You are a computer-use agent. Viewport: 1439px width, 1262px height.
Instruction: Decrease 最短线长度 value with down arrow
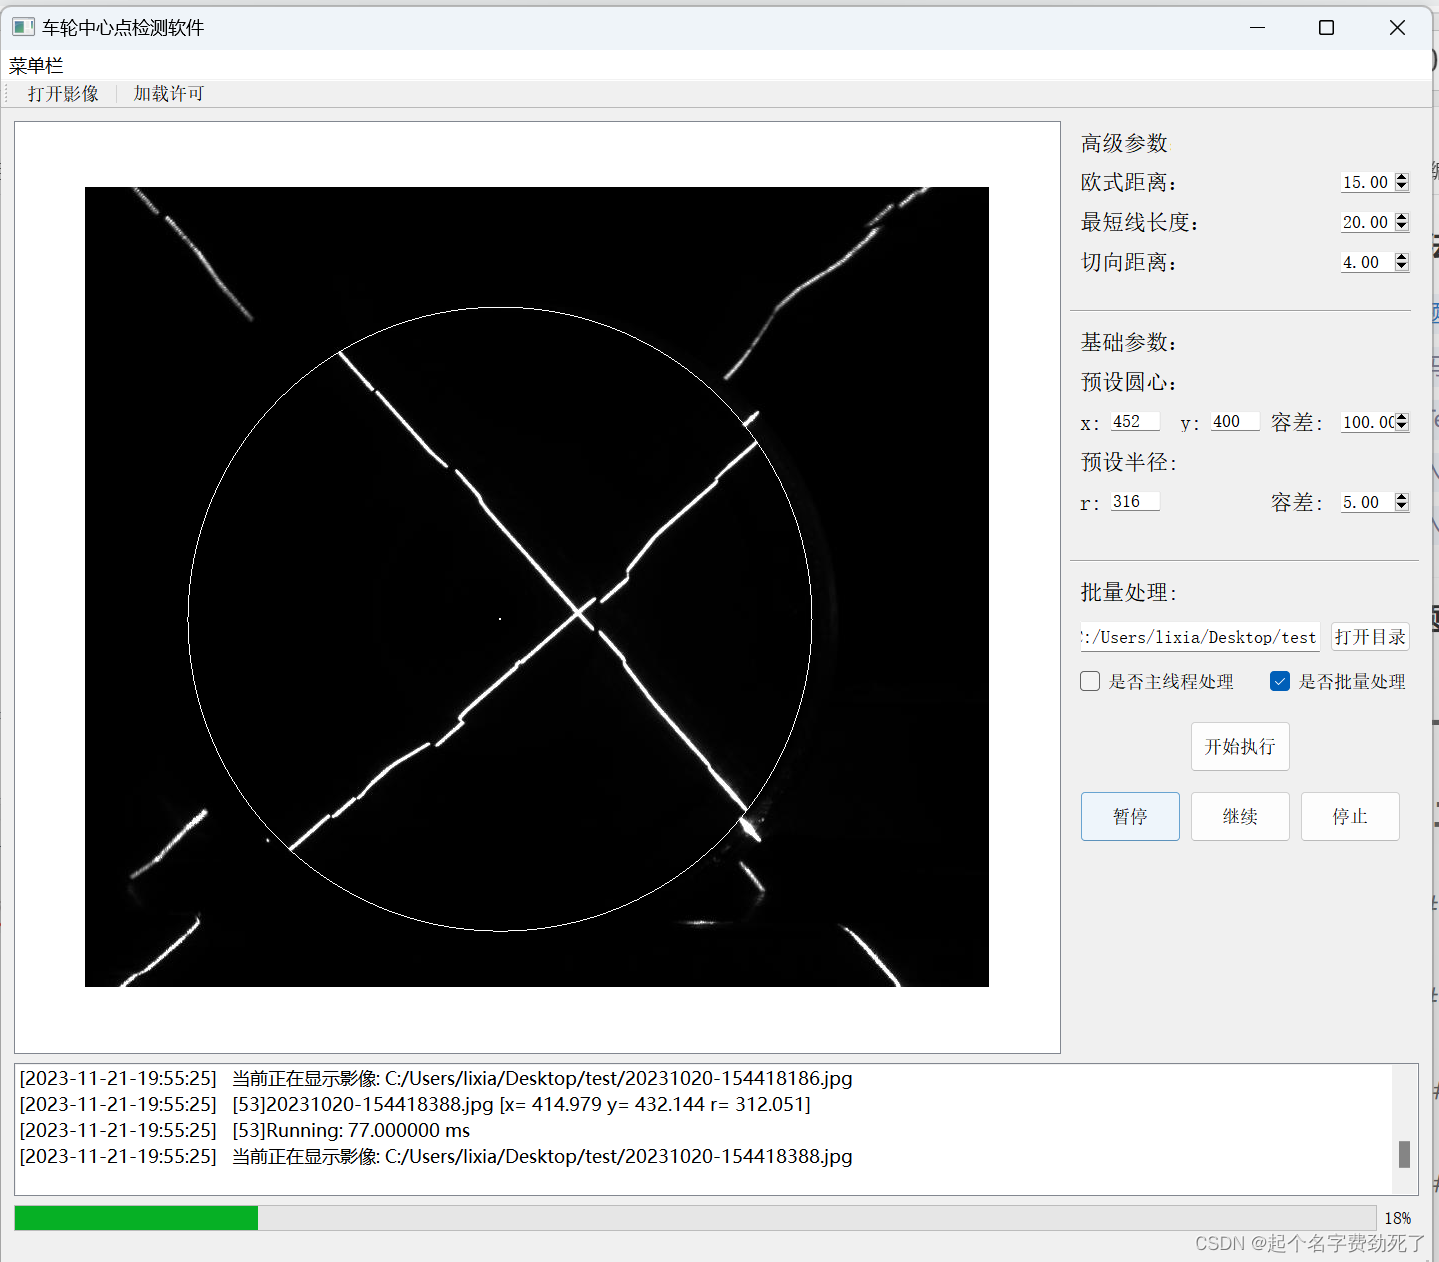tap(1402, 227)
